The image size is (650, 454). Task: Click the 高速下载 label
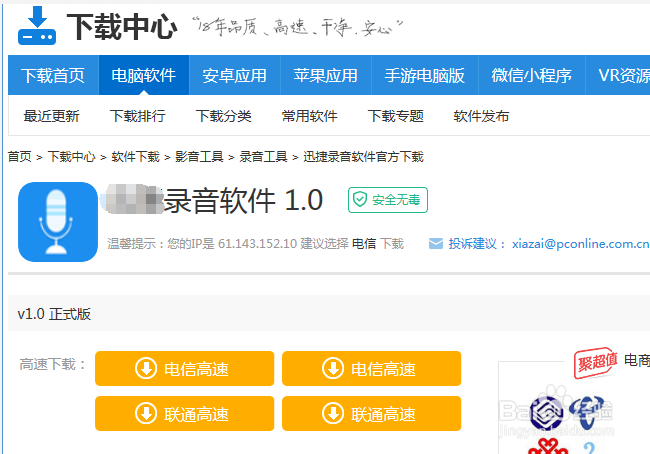coord(53,364)
